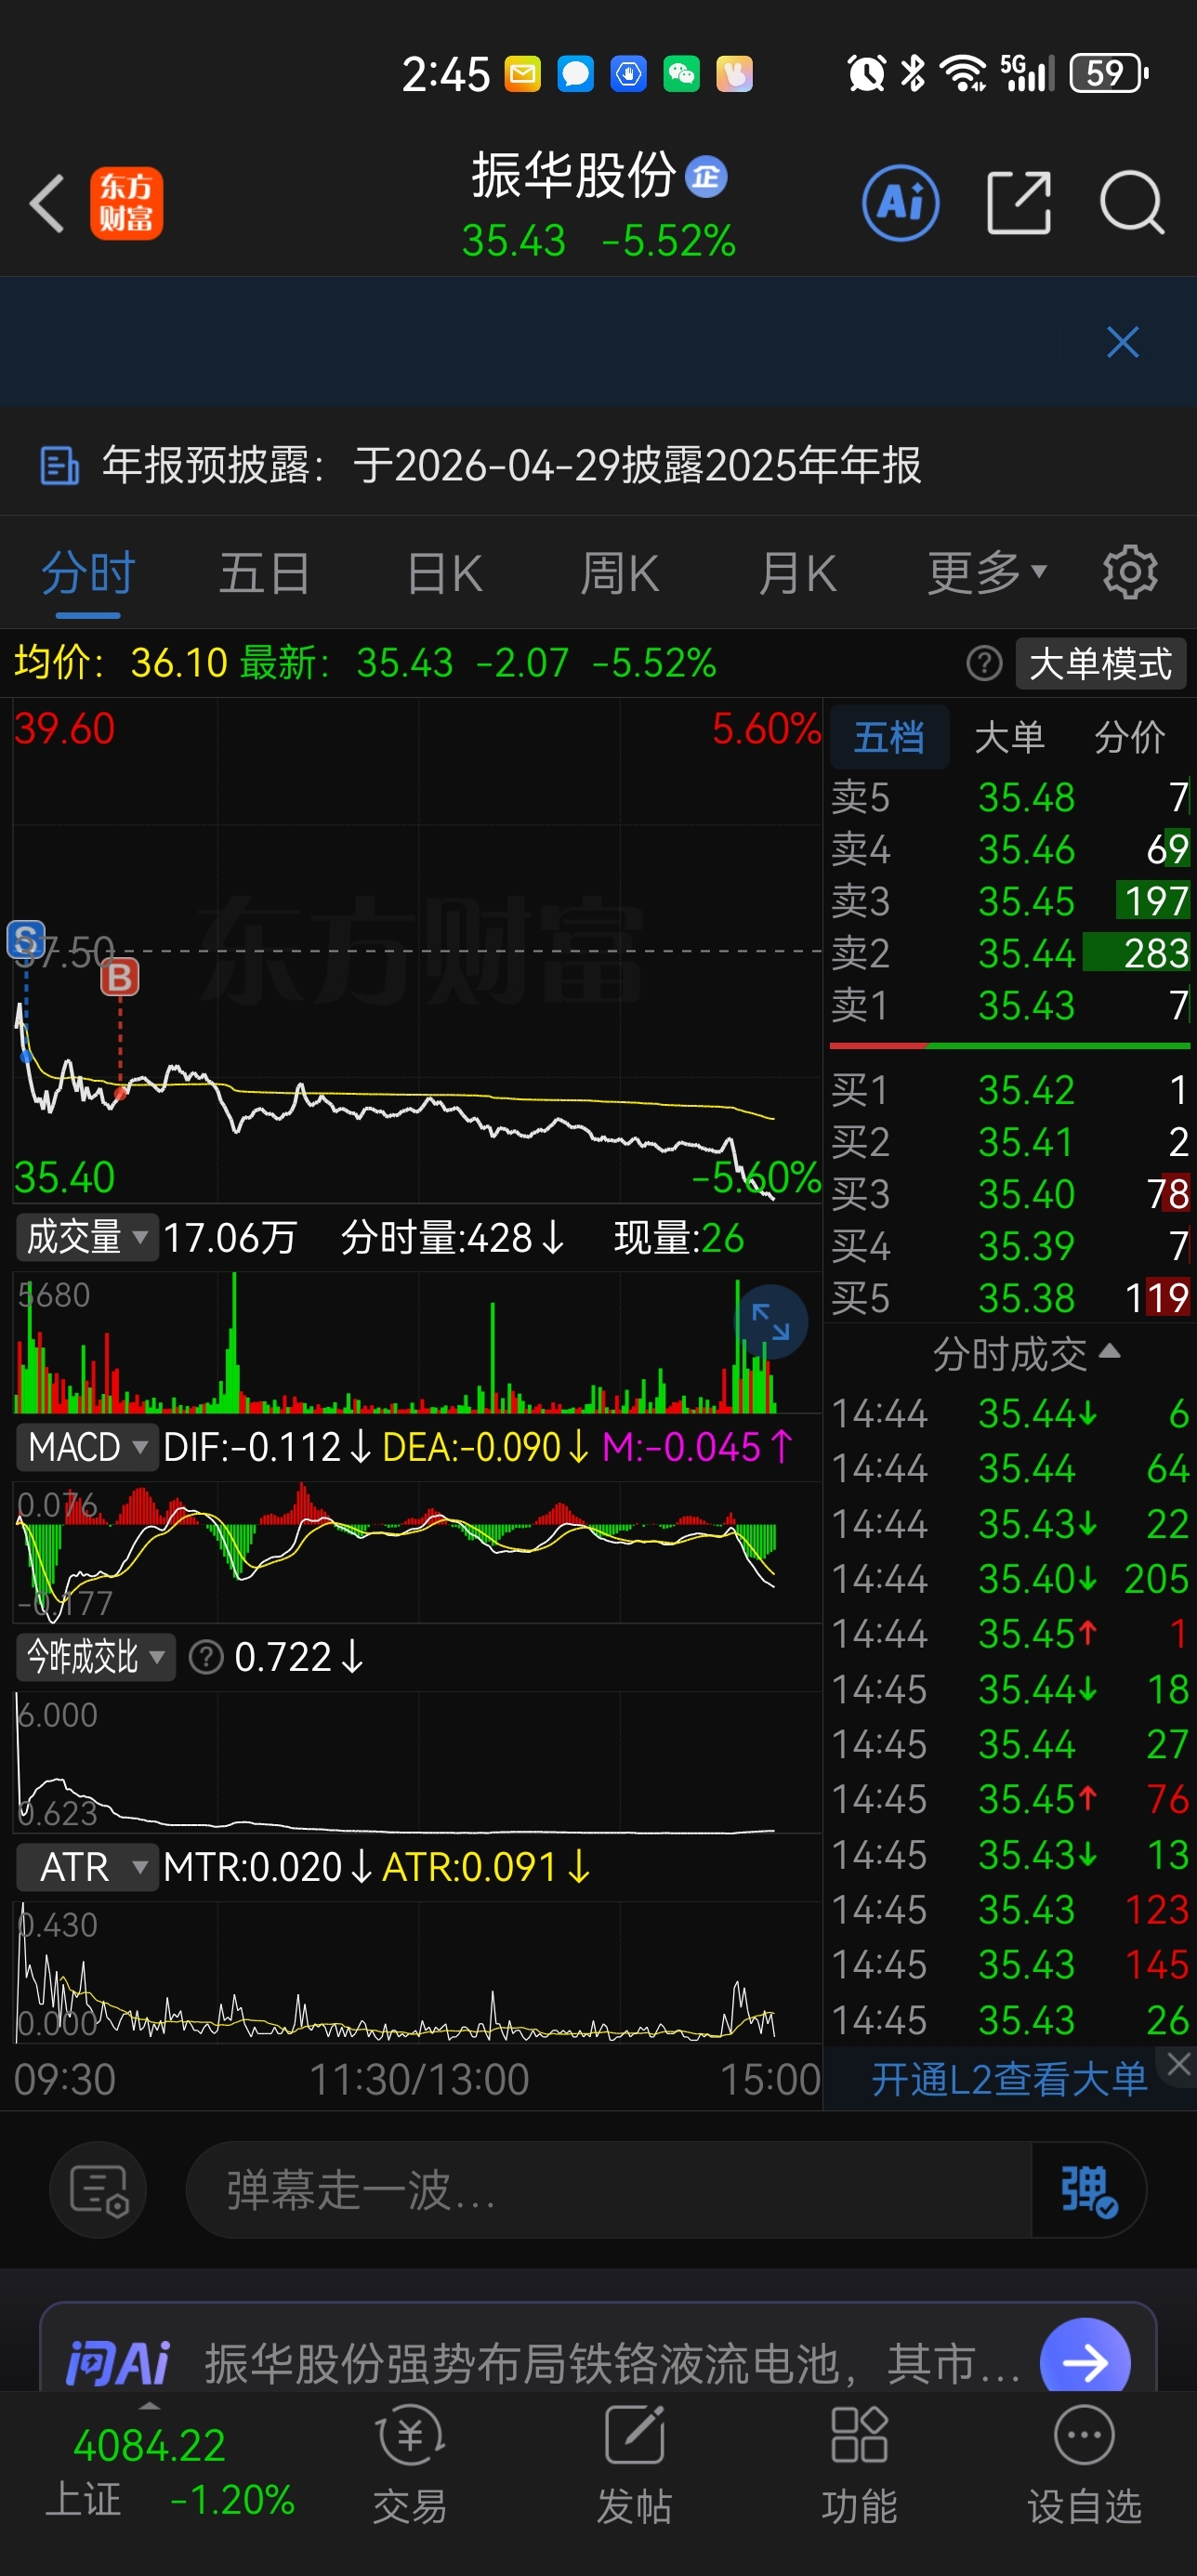Viewport: 1197px width, 2576px height.
Task: Switch to the 月K tab
Action: tap(797, 573)
